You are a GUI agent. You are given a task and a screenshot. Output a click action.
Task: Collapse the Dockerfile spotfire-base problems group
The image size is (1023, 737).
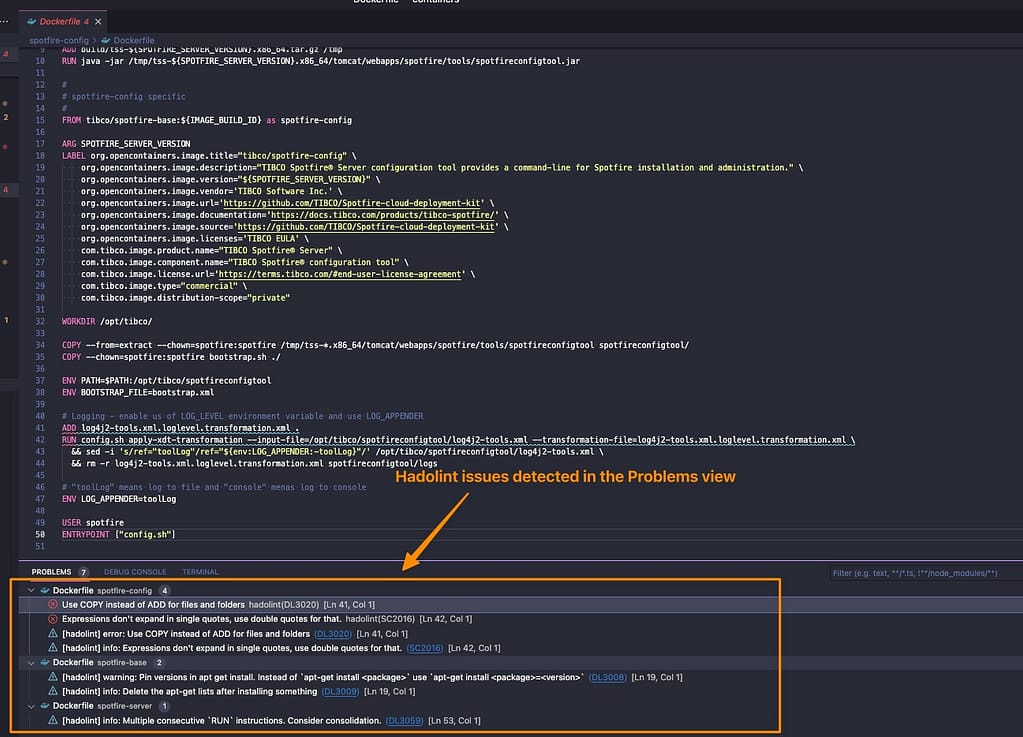[31, 664]
